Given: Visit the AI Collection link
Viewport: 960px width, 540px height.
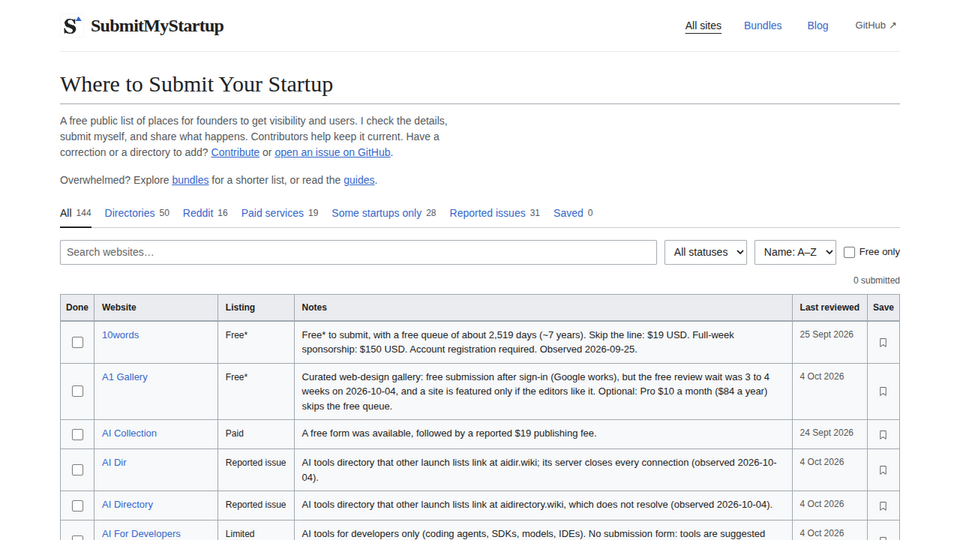Looking at the screenshot, I should [129, 433].
